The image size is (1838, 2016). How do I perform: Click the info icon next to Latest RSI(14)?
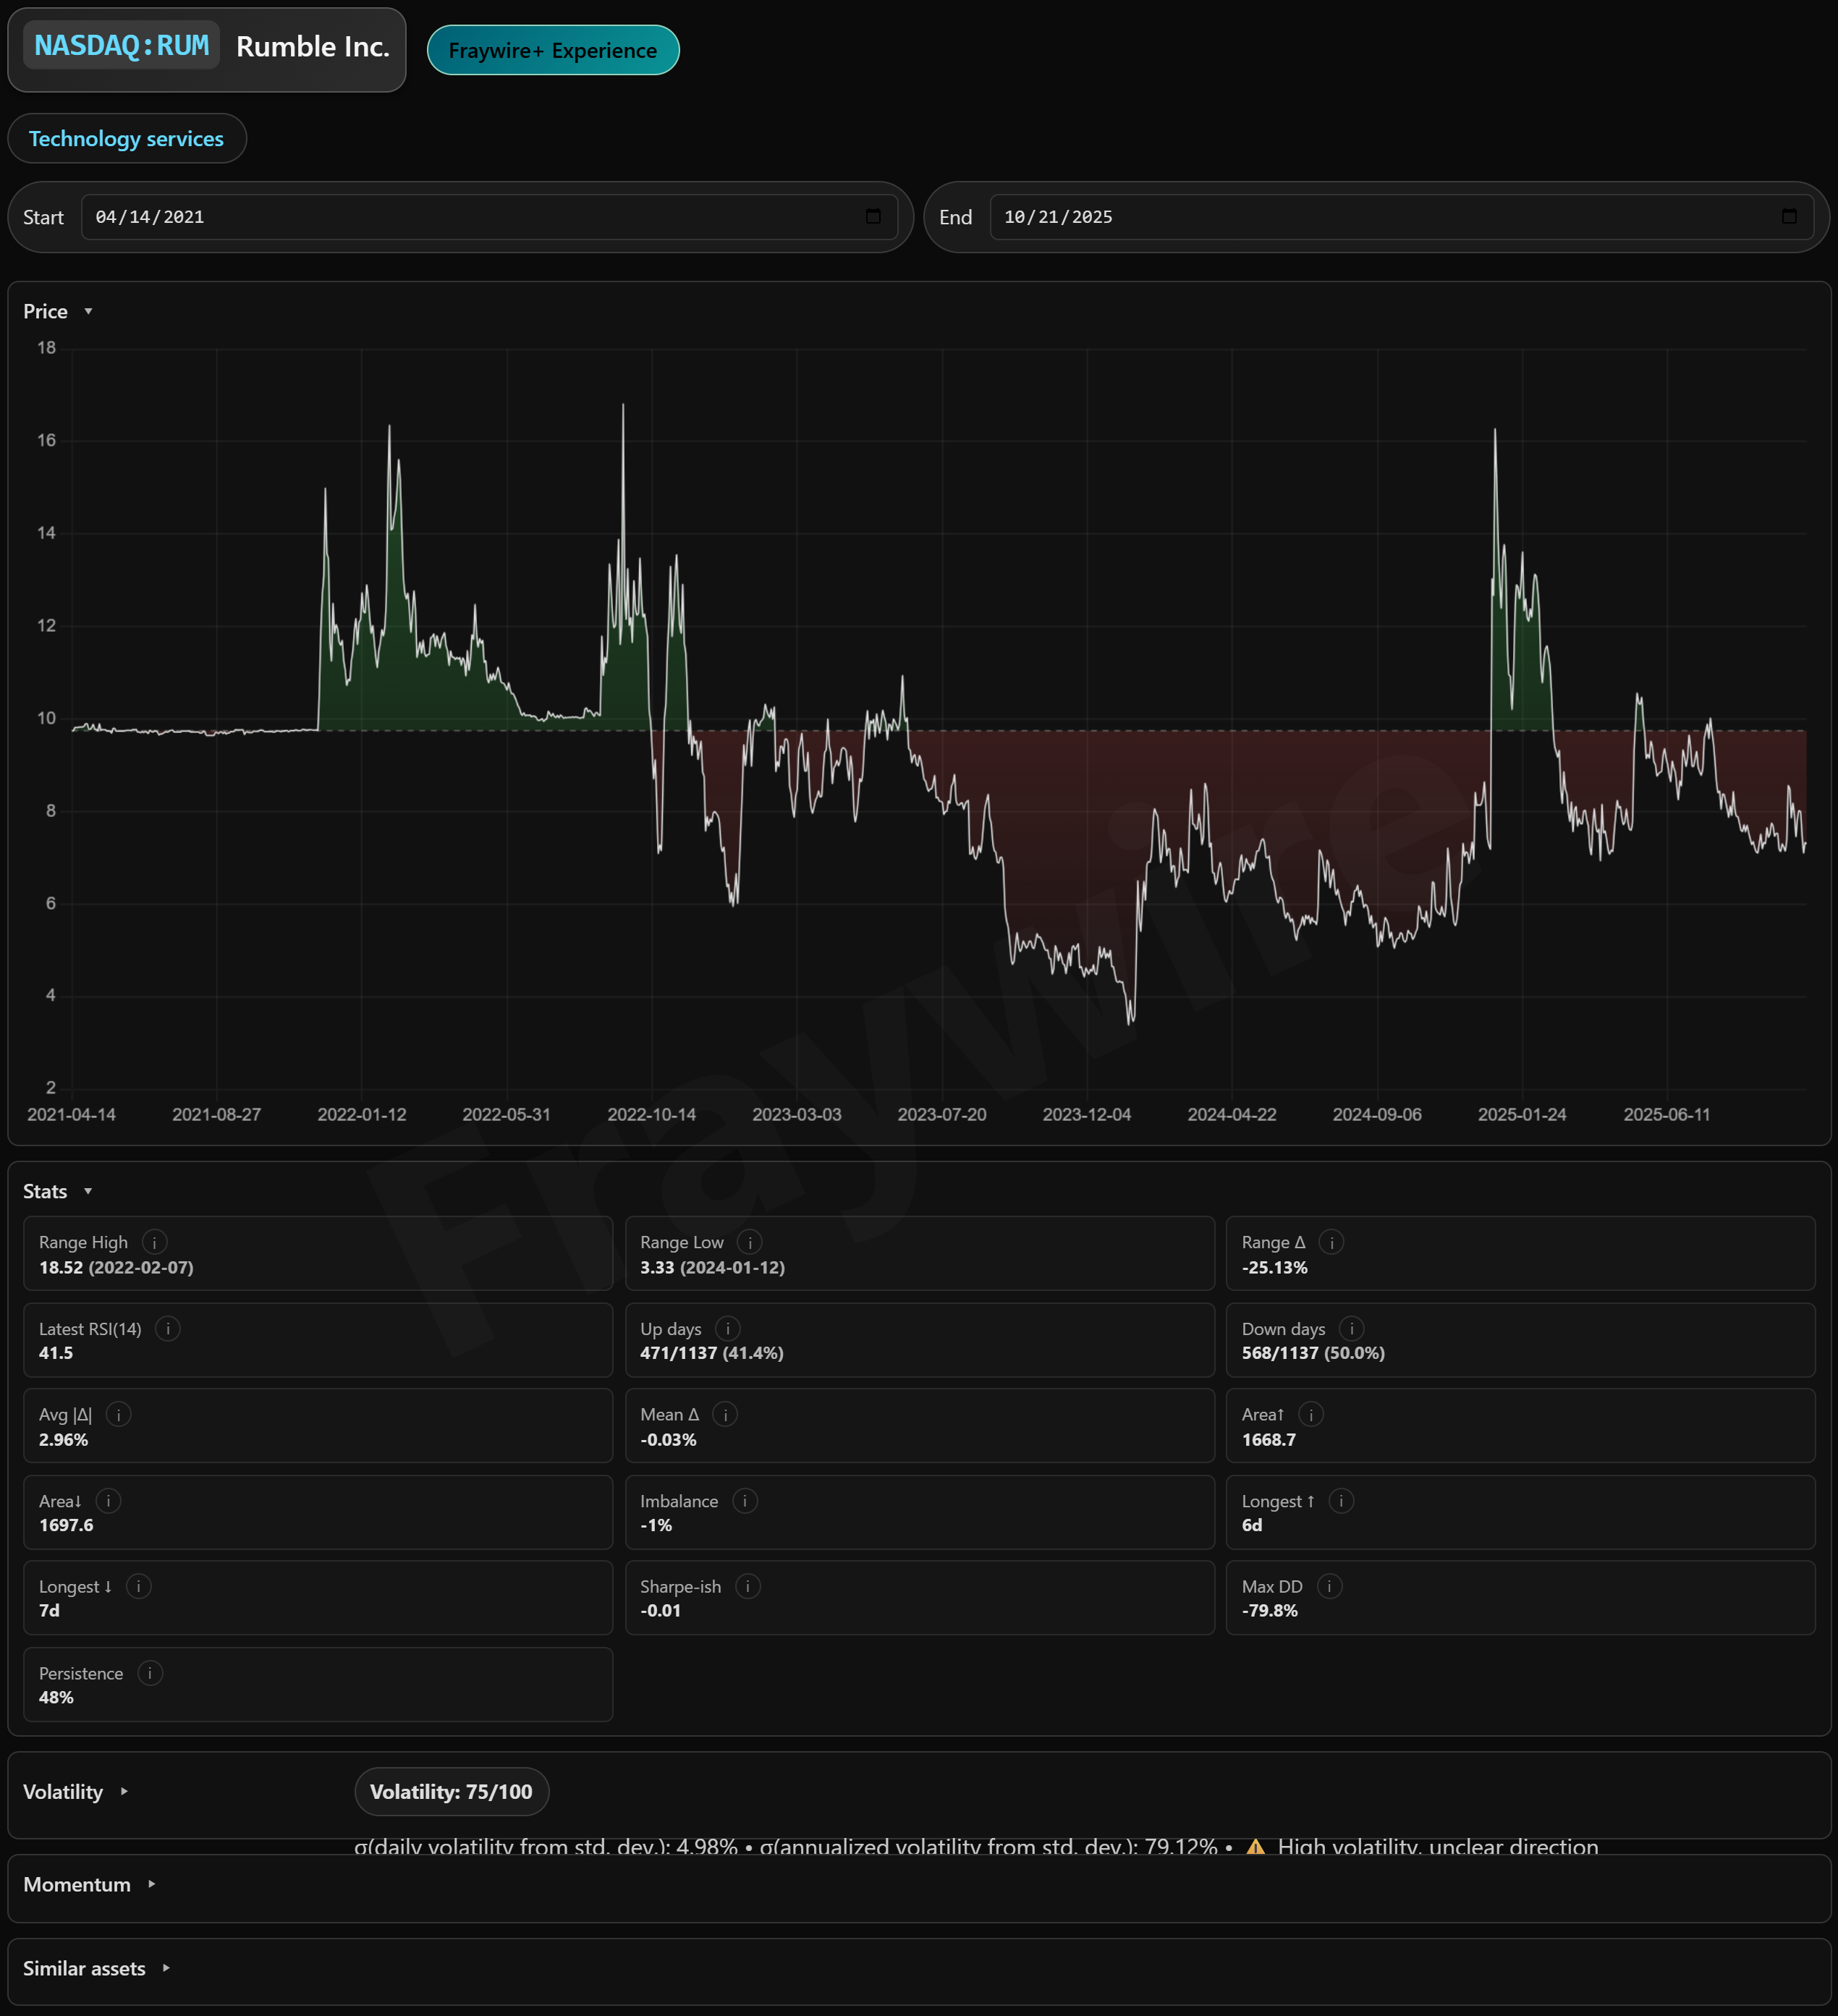point(168,1329)
